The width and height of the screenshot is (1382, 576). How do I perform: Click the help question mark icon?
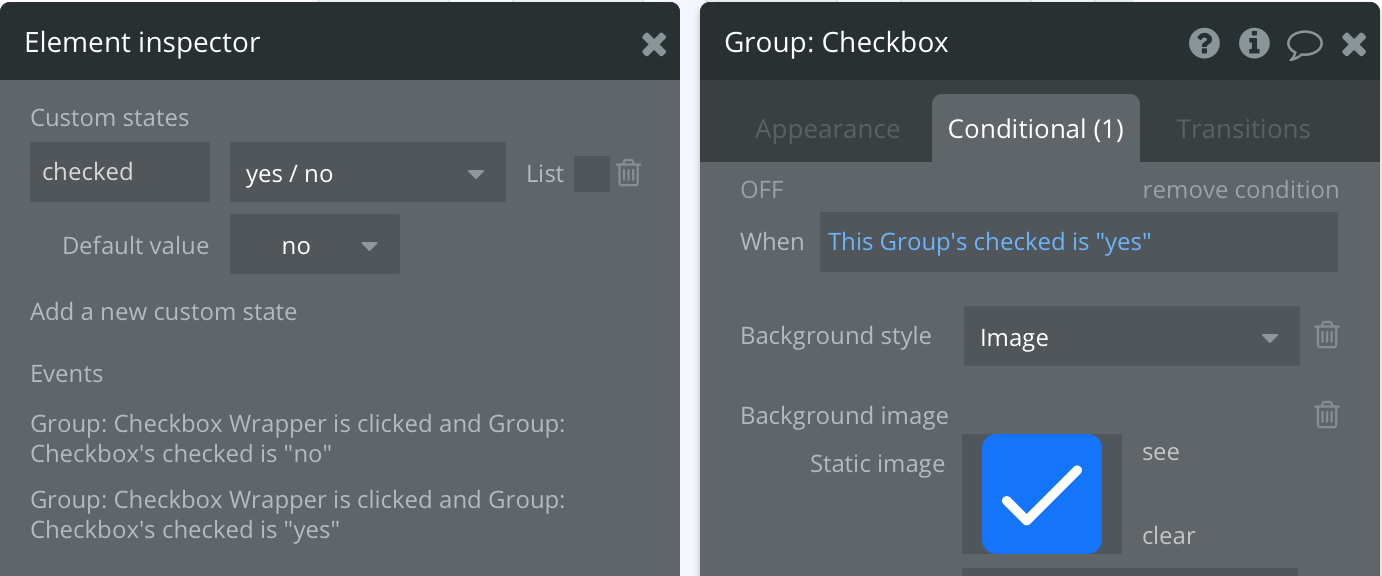[x=1204, y=43]
